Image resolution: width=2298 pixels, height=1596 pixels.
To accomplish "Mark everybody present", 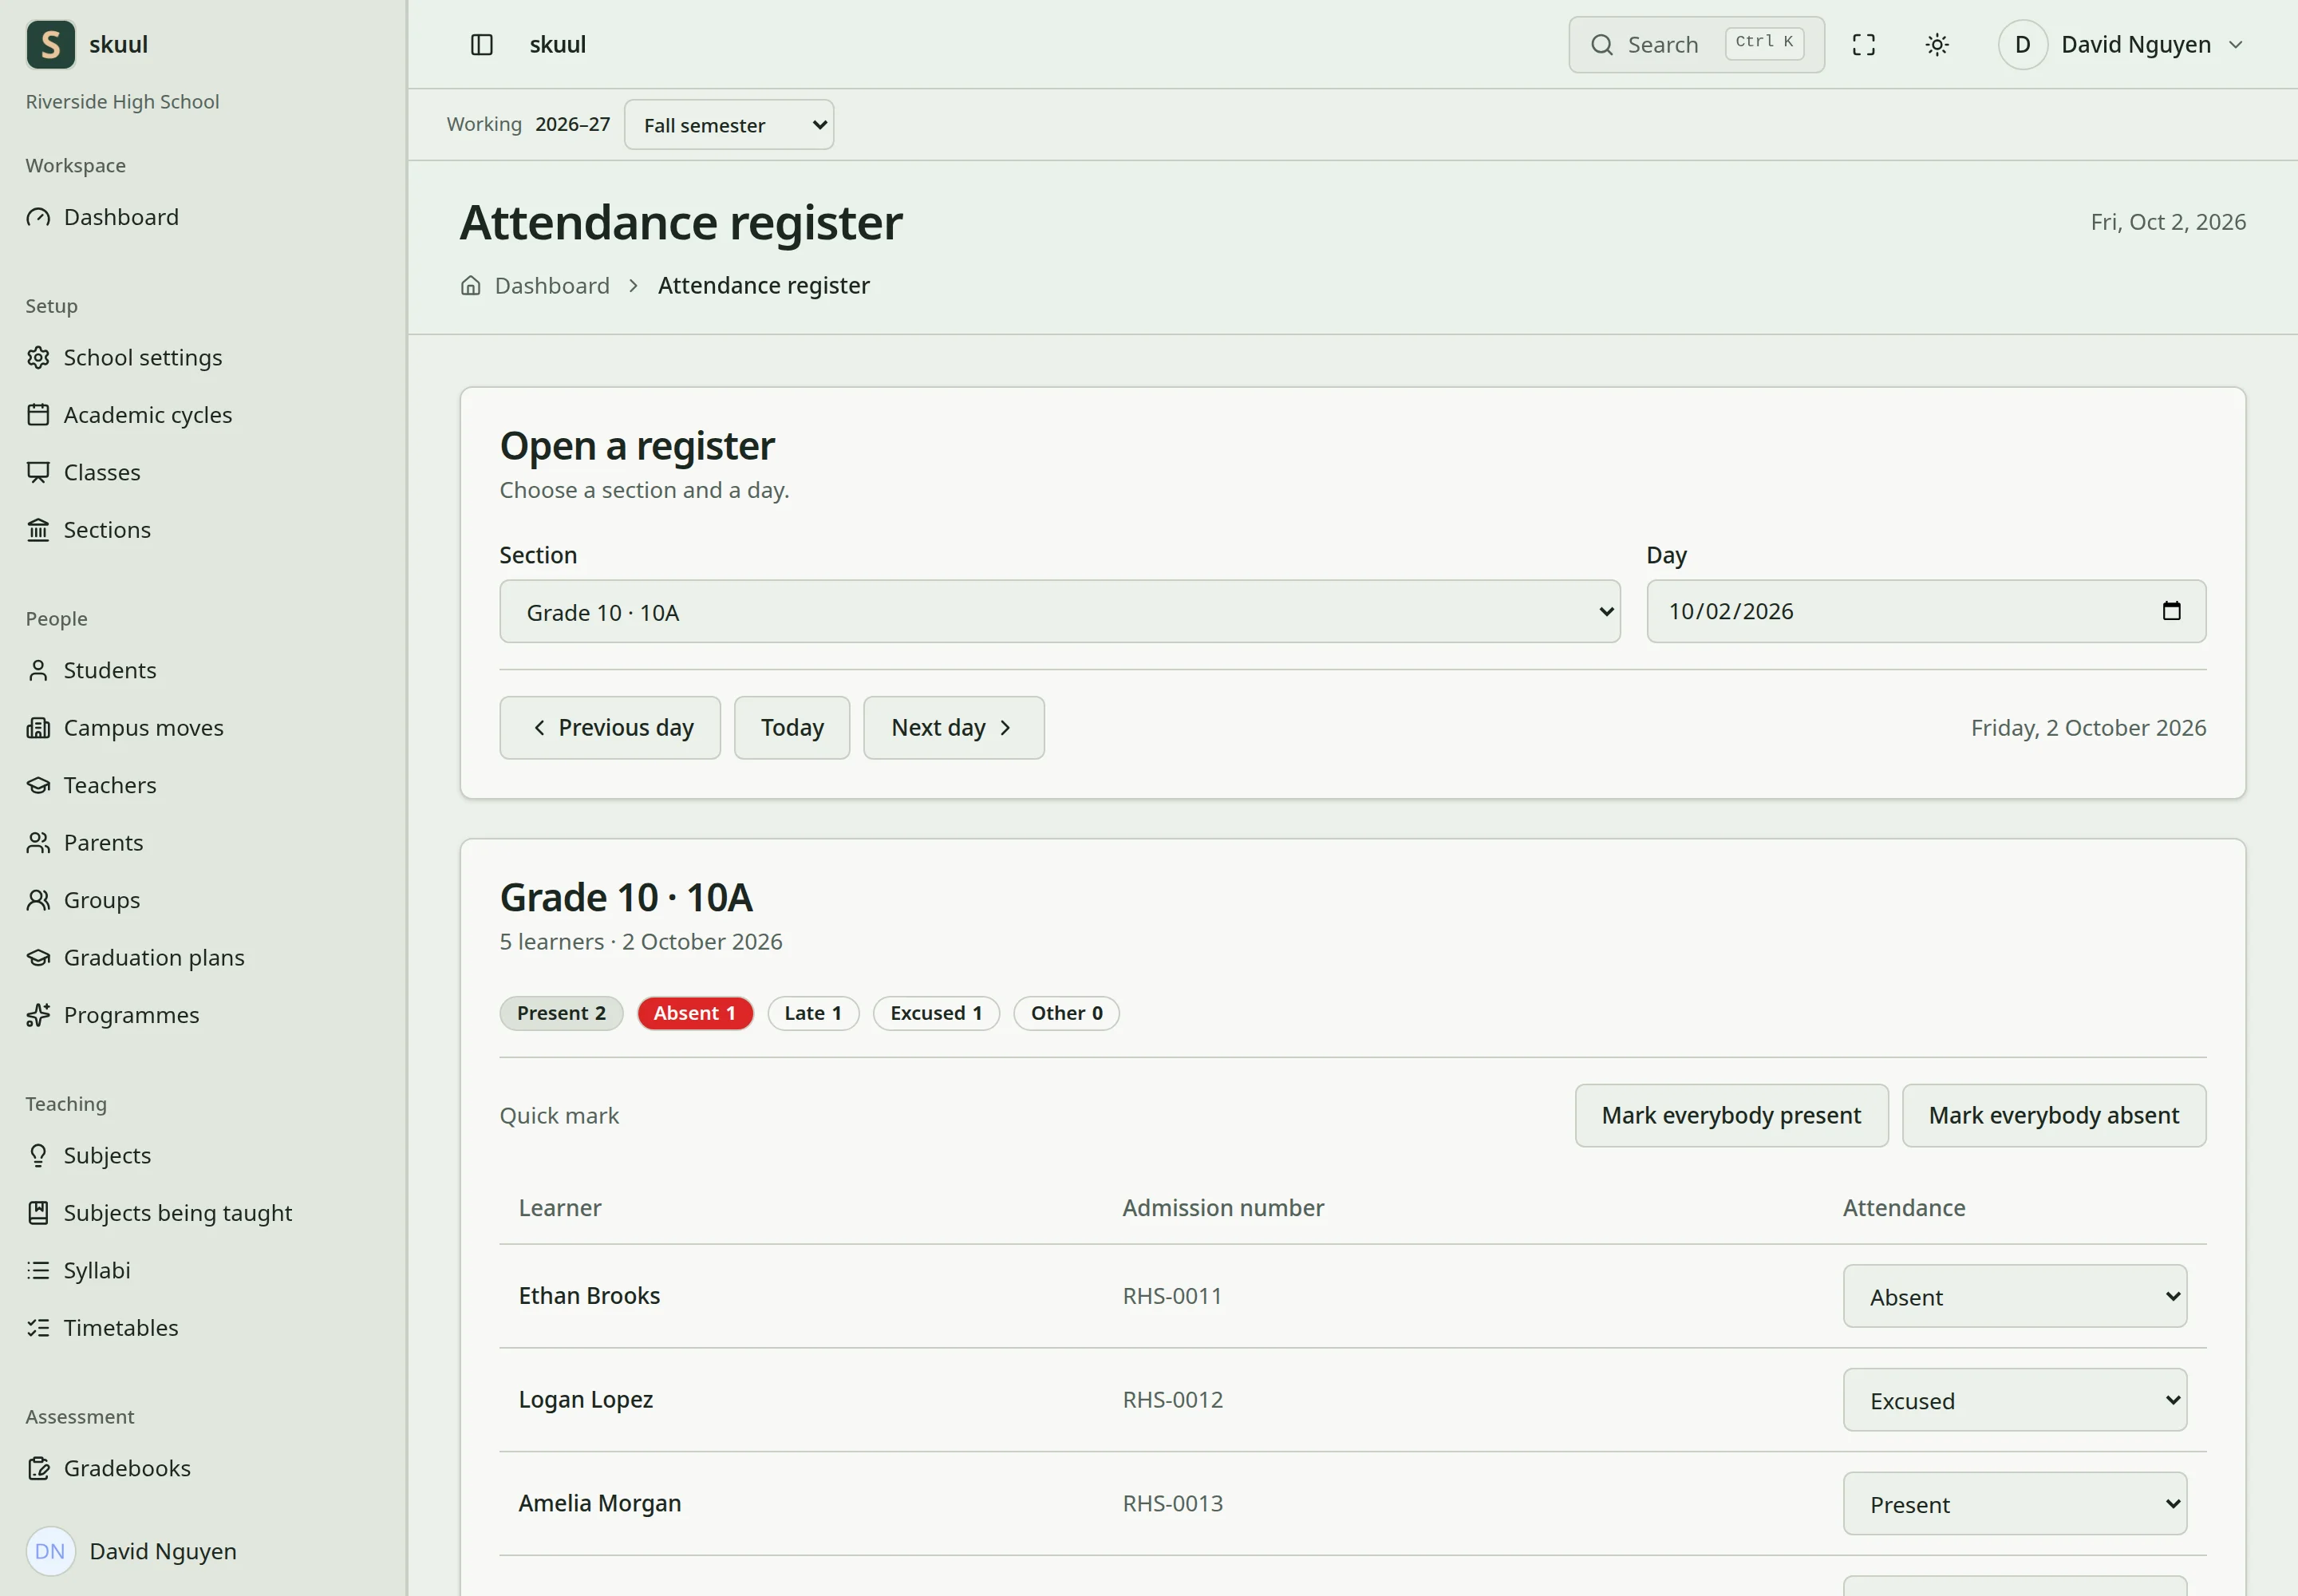I will pos(1732,1116).
